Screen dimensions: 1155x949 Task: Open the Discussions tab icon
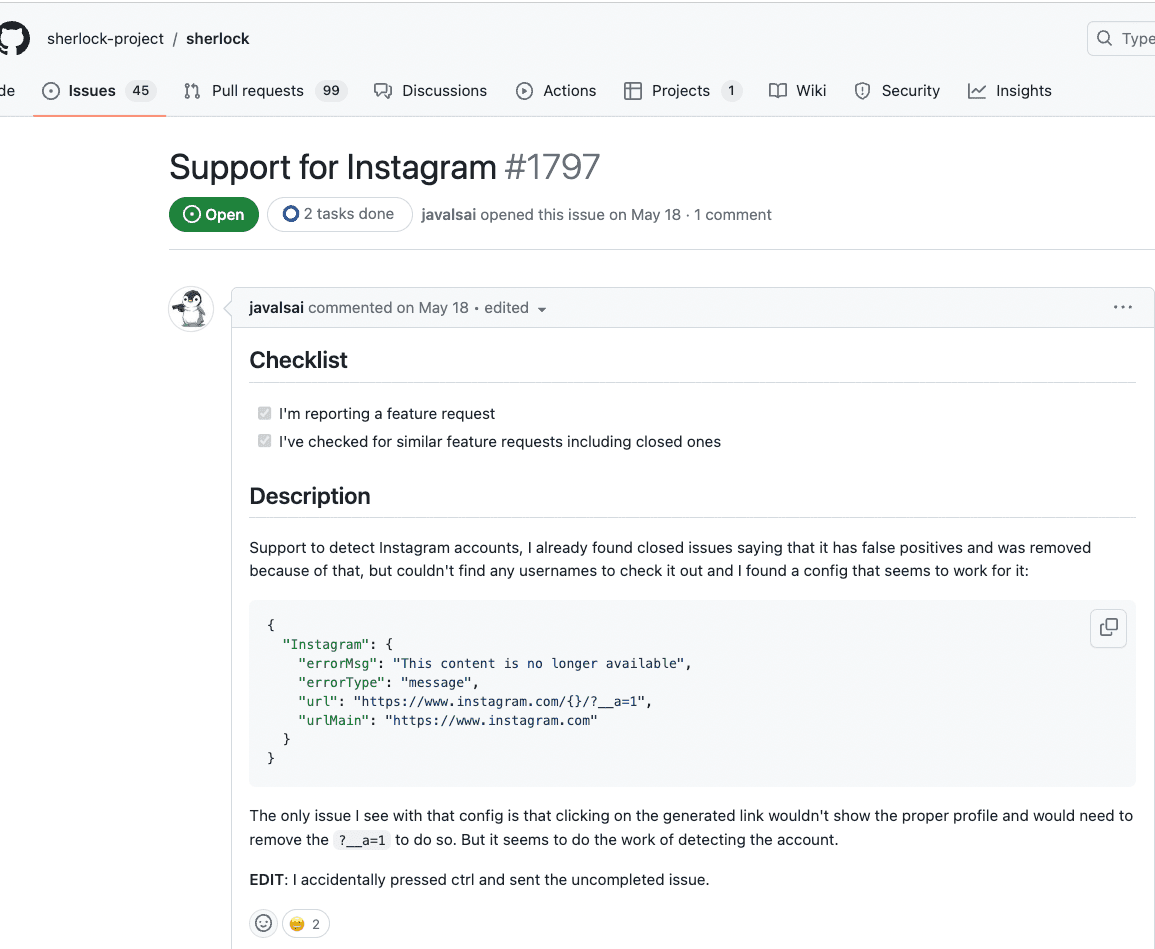coord(383,90)
